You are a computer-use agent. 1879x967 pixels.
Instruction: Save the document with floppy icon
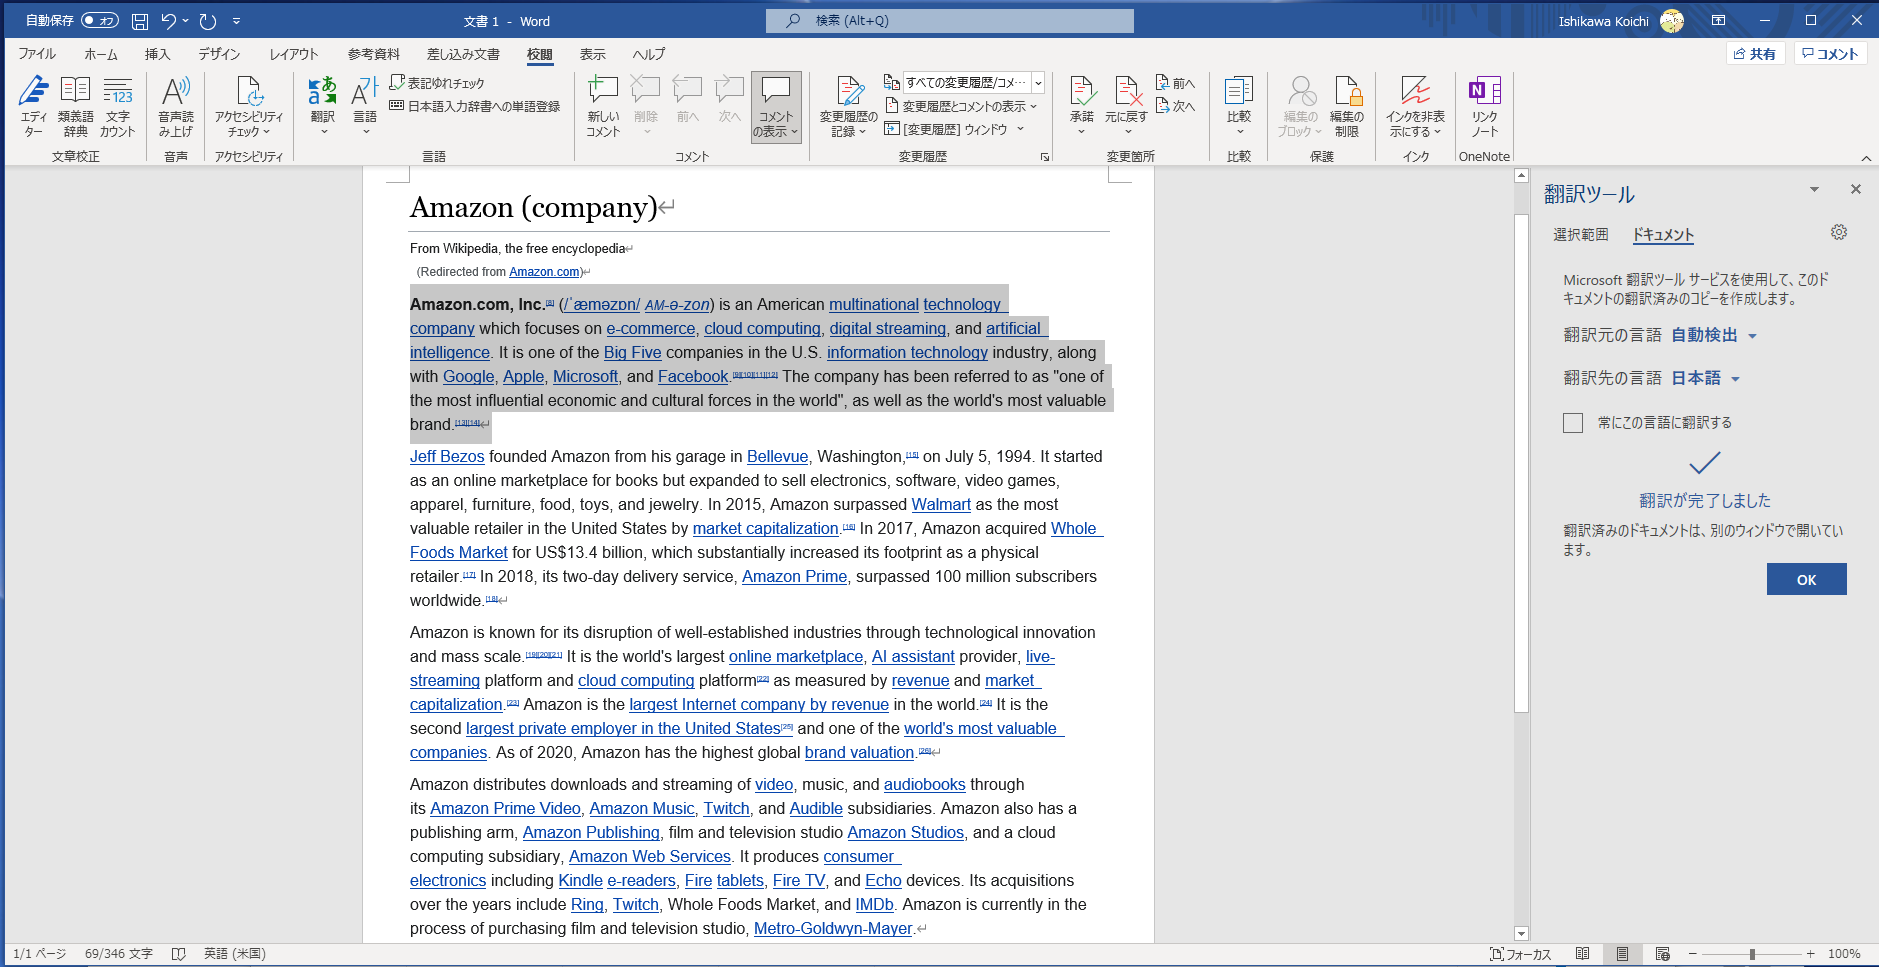pos(140,21)
